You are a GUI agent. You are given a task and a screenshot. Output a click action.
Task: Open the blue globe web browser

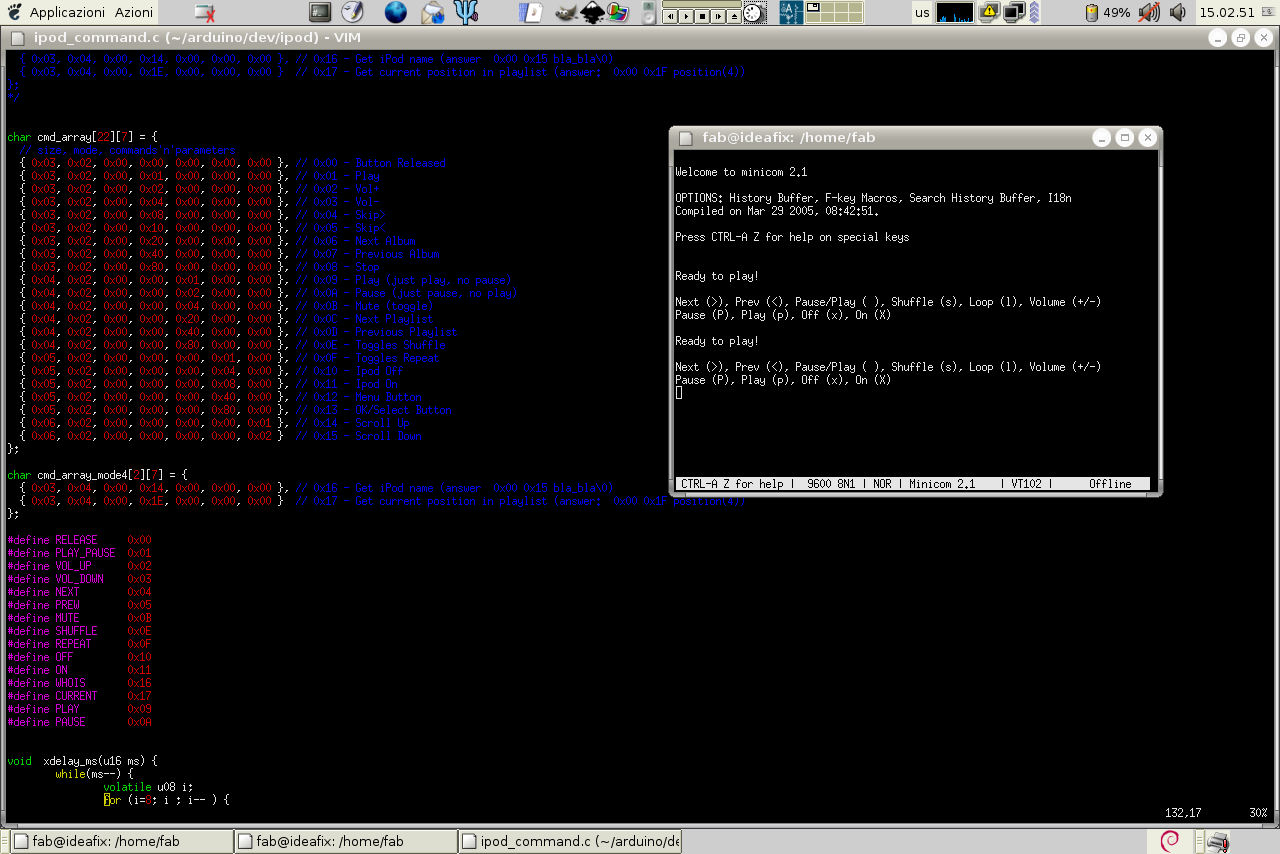396,13
